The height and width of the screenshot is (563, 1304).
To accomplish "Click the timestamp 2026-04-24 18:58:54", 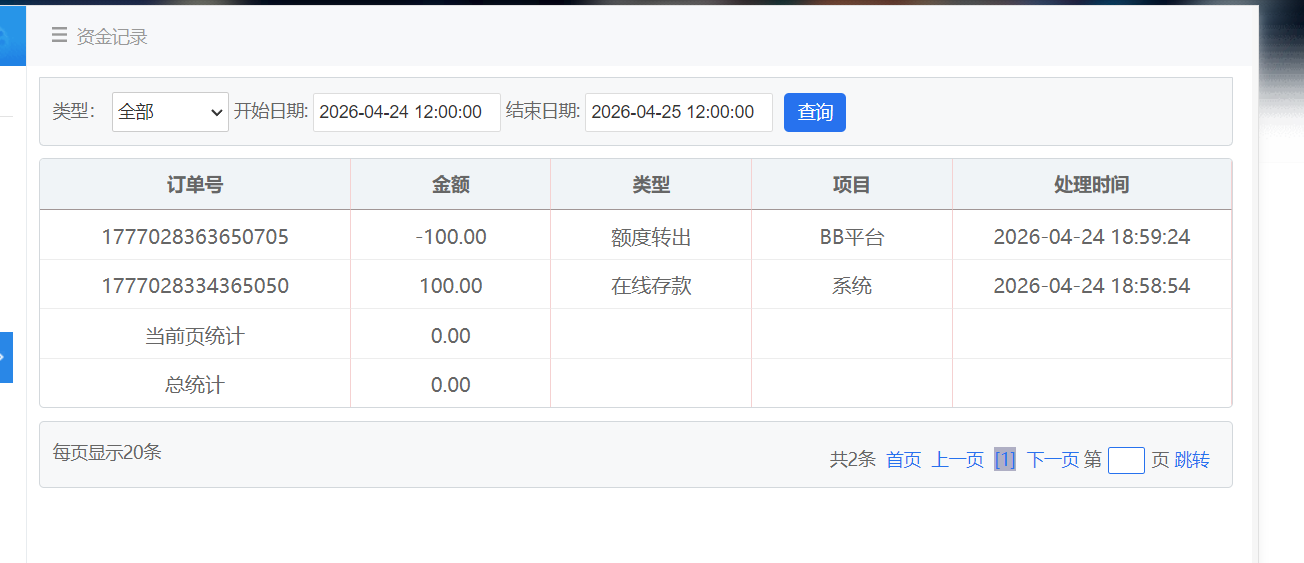I will click(1092, 286).
